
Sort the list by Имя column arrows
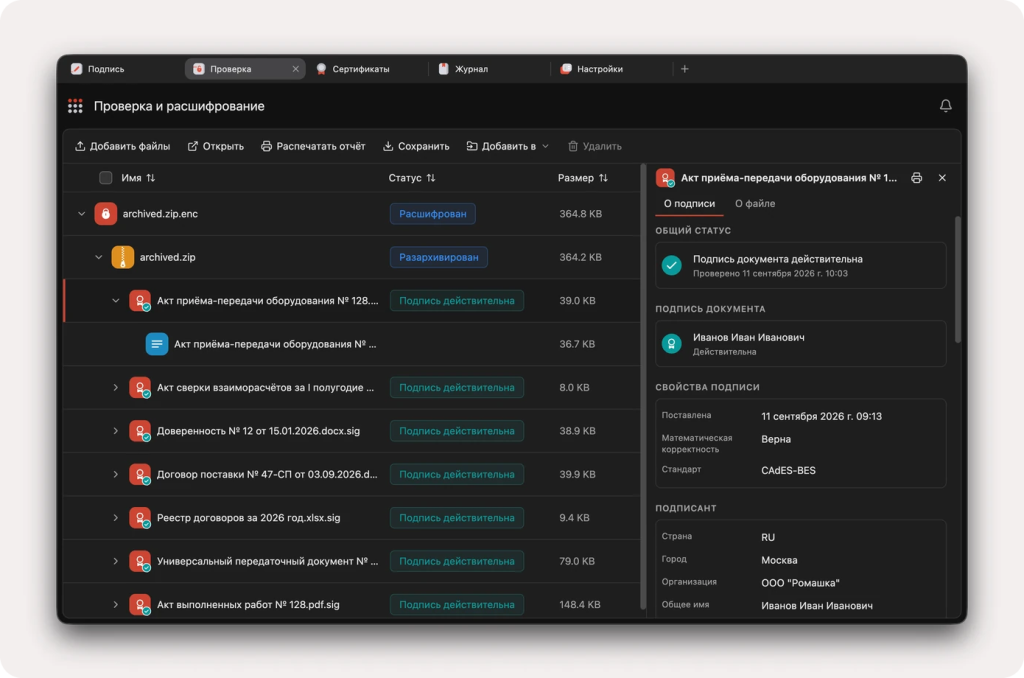(151, 178)
